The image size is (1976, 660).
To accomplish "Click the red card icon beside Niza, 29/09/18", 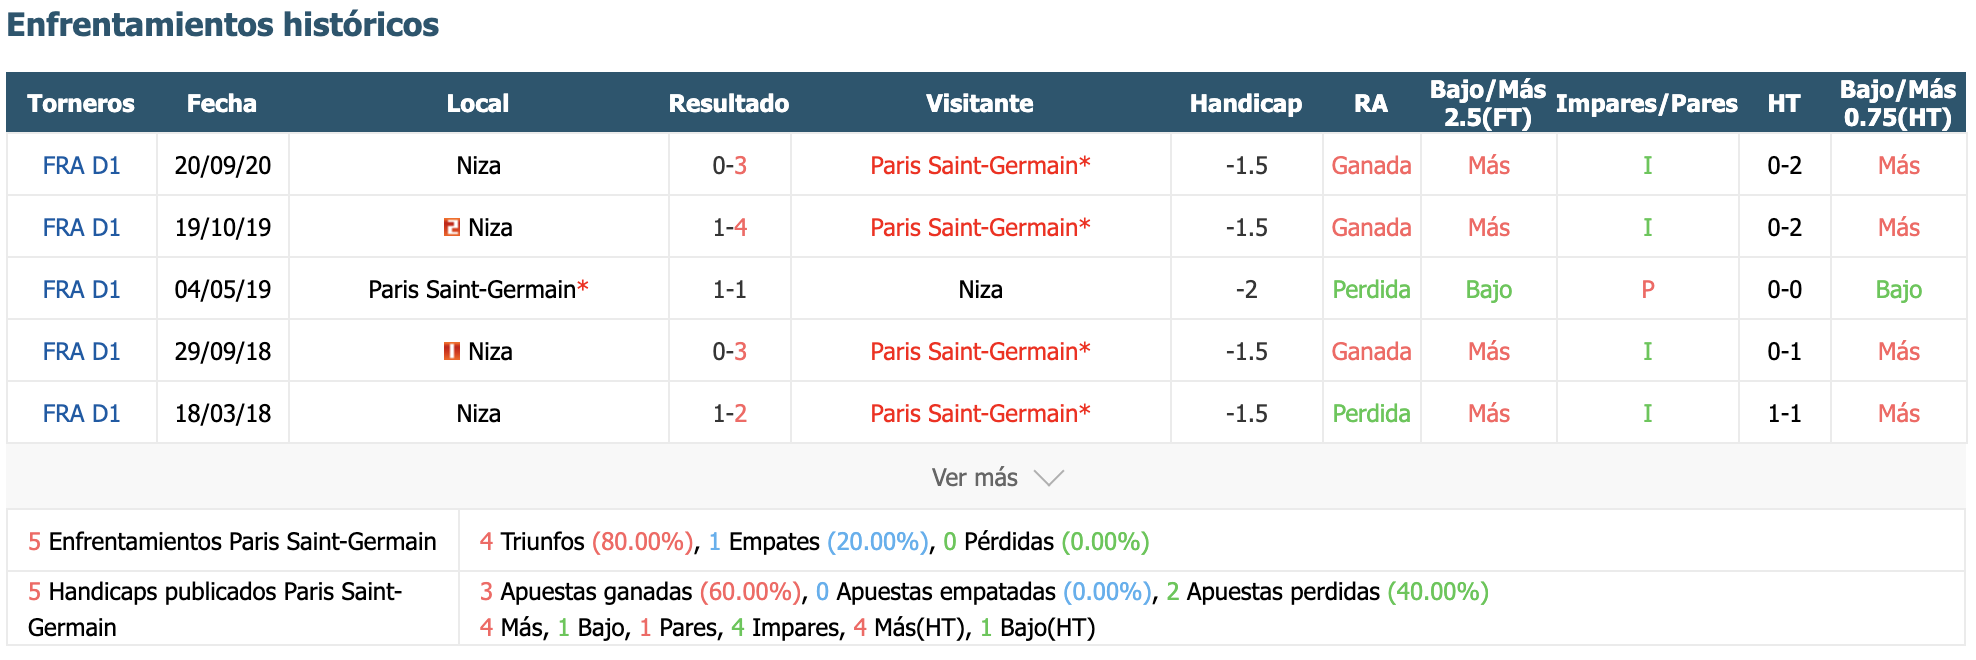I will click(x=452, y=351).
